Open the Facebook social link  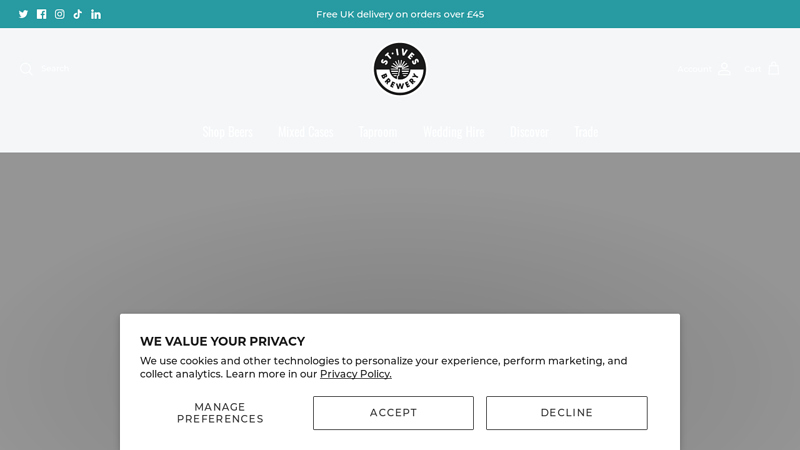(41, 14)
